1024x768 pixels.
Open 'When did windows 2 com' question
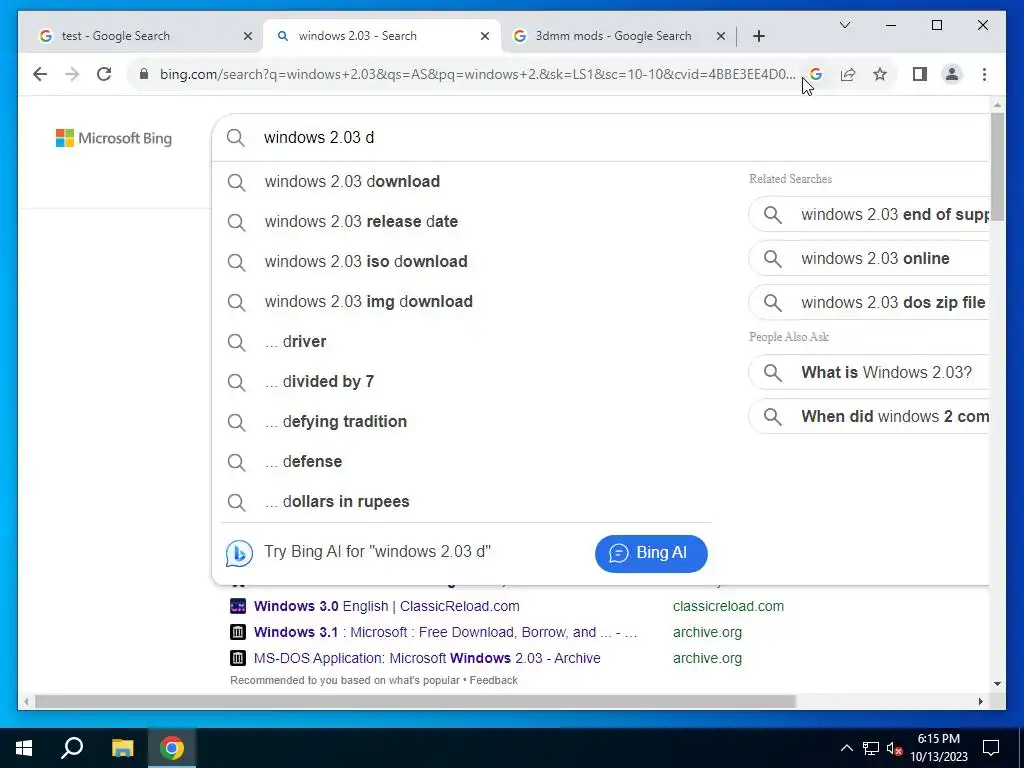(x=869, y=416)
